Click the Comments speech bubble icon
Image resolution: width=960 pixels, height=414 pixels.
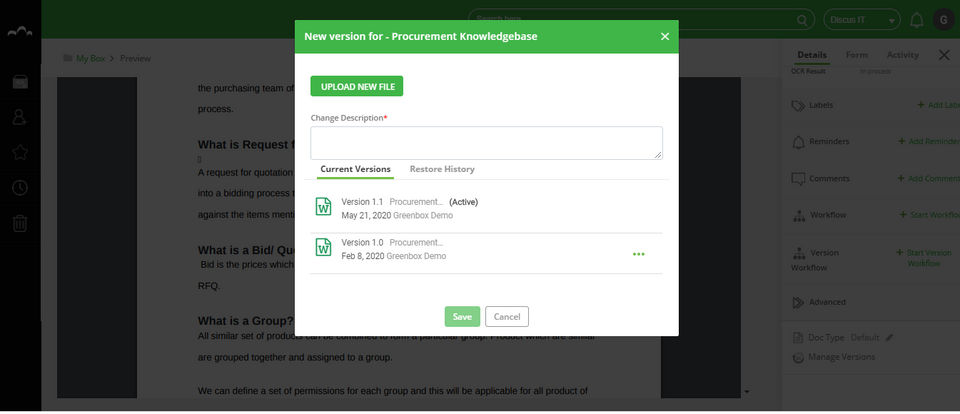point(798,179)
